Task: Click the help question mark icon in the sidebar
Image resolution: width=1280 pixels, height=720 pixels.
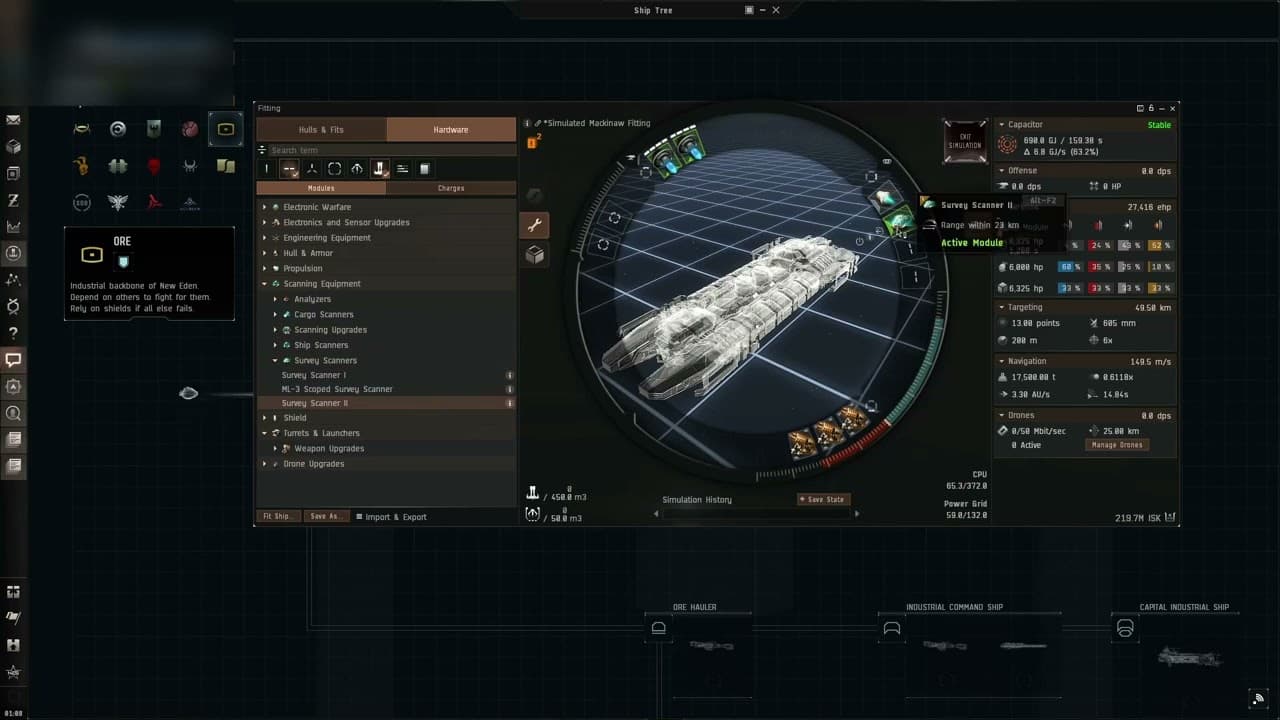Action: pyautogui.click(x=13, y=333)
